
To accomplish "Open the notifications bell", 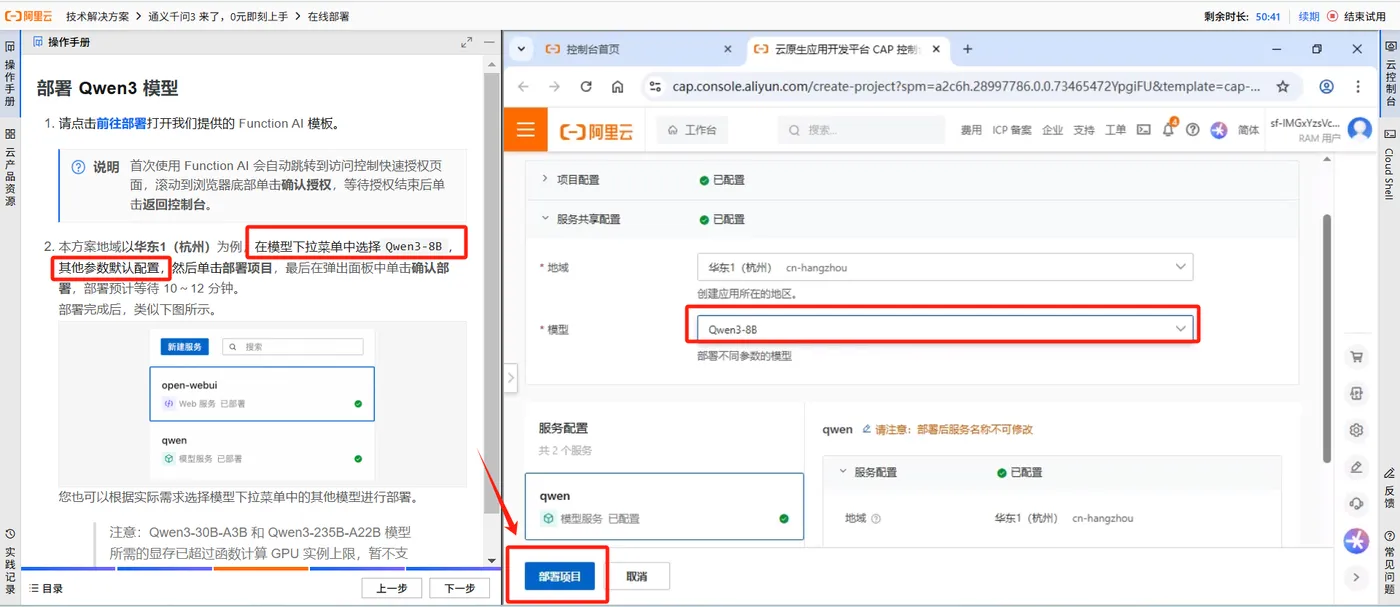I will click(1168, 130).
